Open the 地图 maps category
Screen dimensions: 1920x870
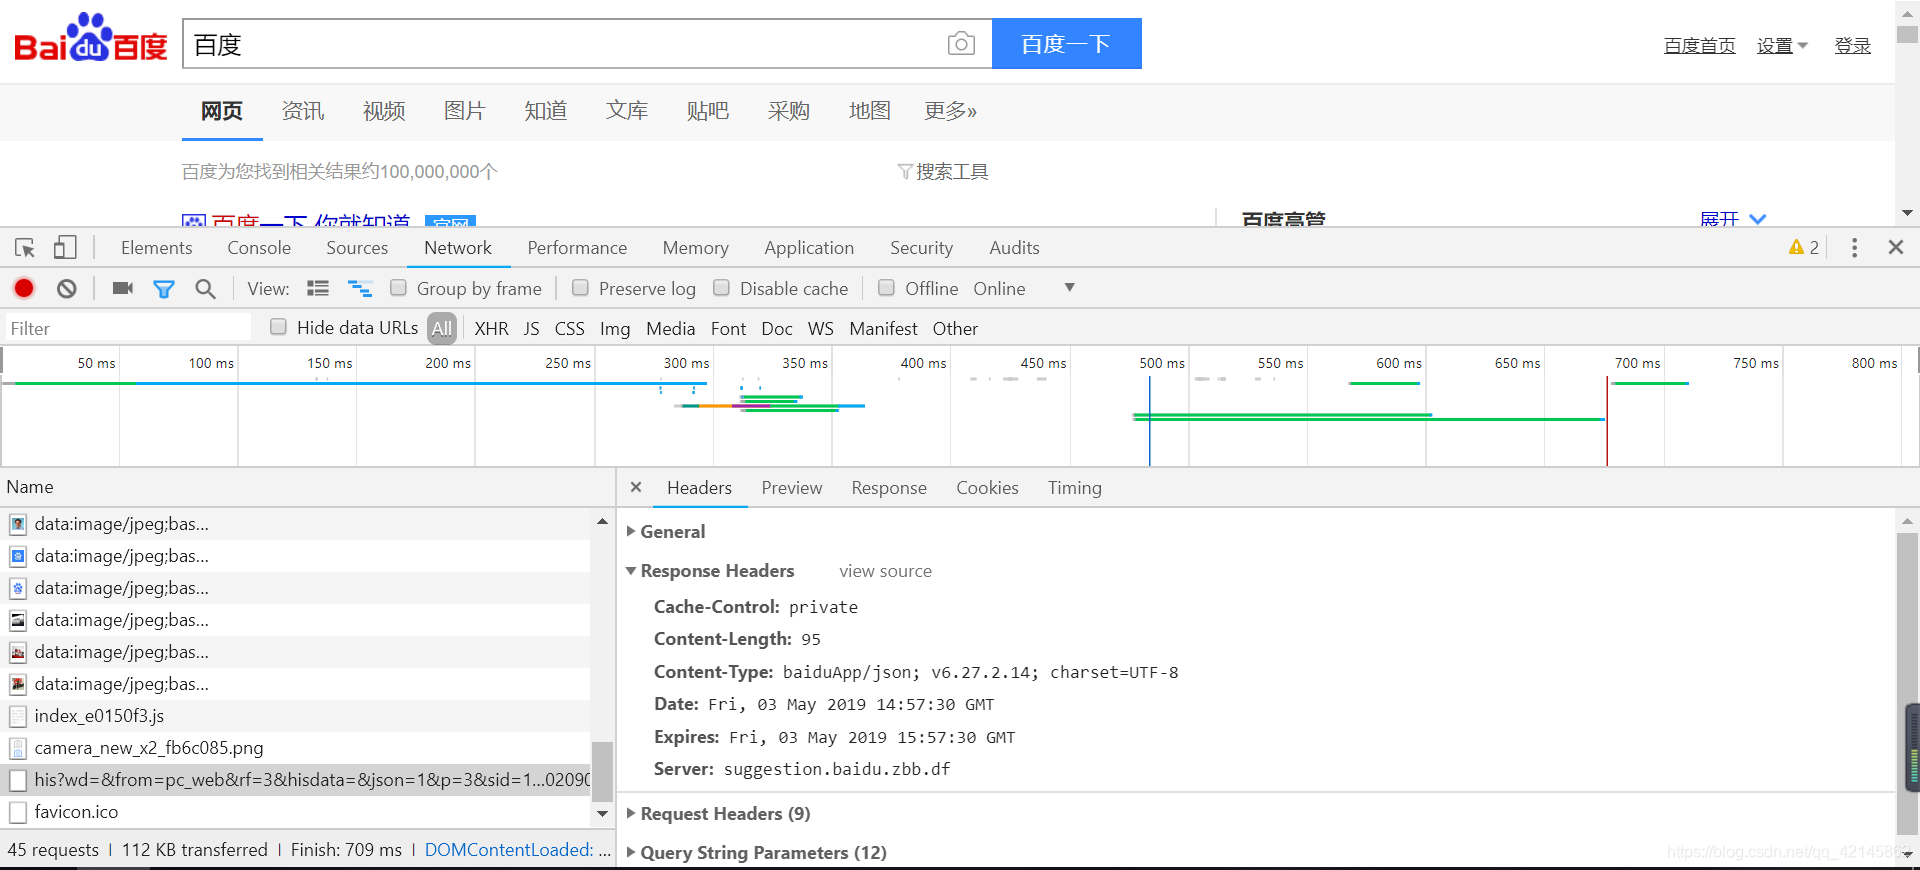[x=869, y=111]
